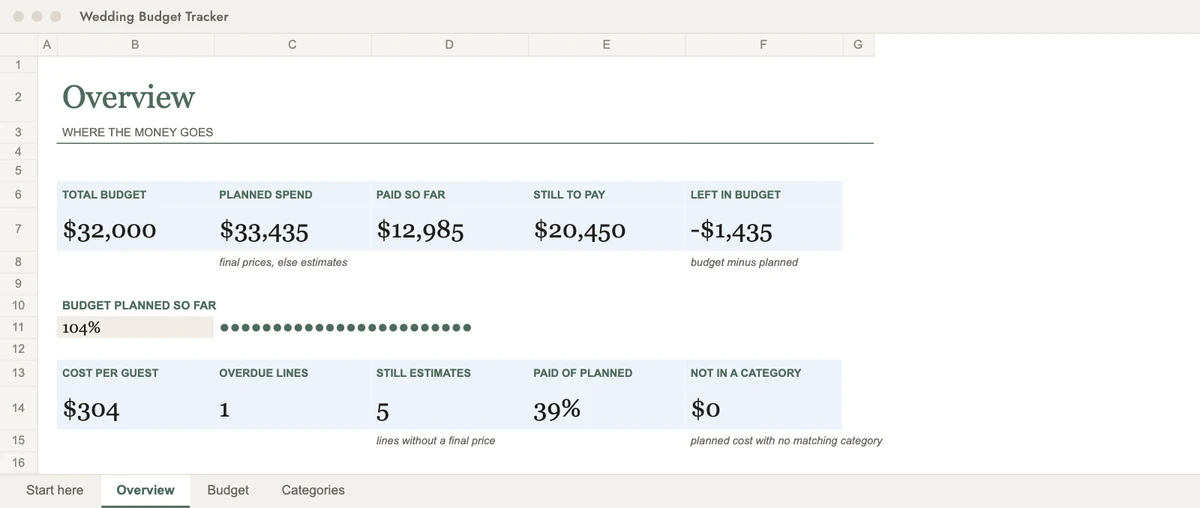This screenshot has height=508, width=1200.
Task: Select the $12,985 paid so far value
Action: click(420, 230)
